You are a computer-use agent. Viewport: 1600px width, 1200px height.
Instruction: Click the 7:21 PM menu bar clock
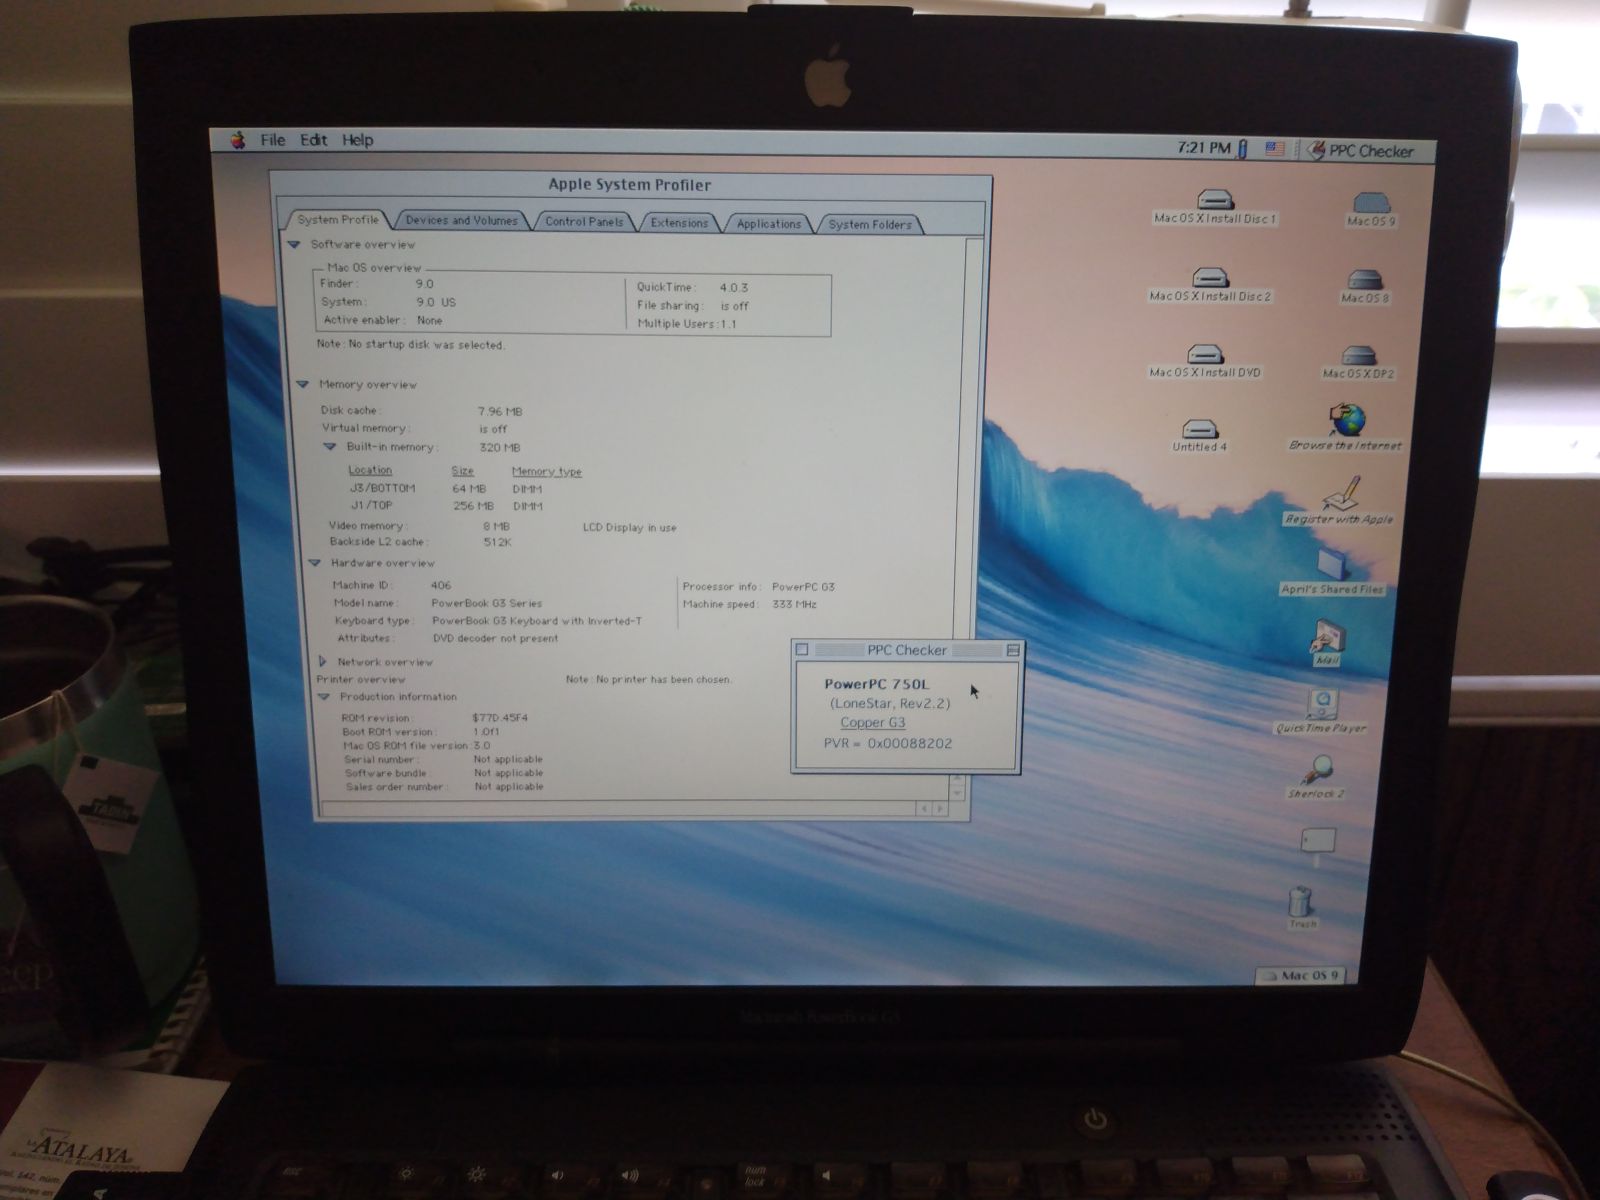click(x=1203, y=148)
